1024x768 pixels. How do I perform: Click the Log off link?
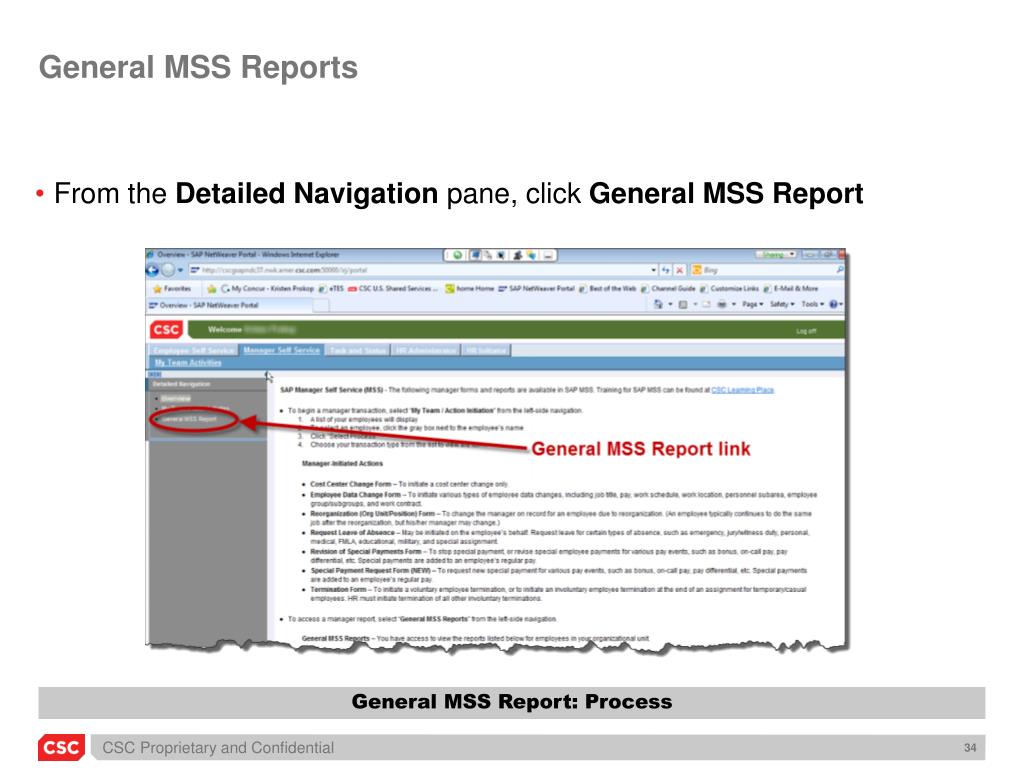tap(806, 331)
